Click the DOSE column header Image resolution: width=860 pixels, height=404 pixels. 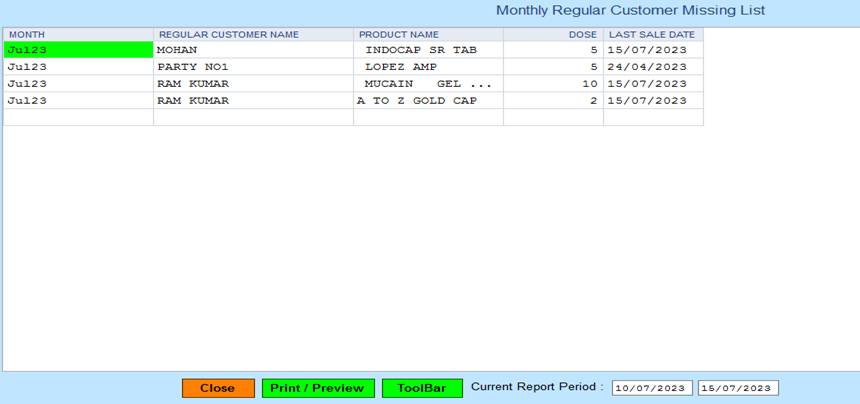[553, 34]
